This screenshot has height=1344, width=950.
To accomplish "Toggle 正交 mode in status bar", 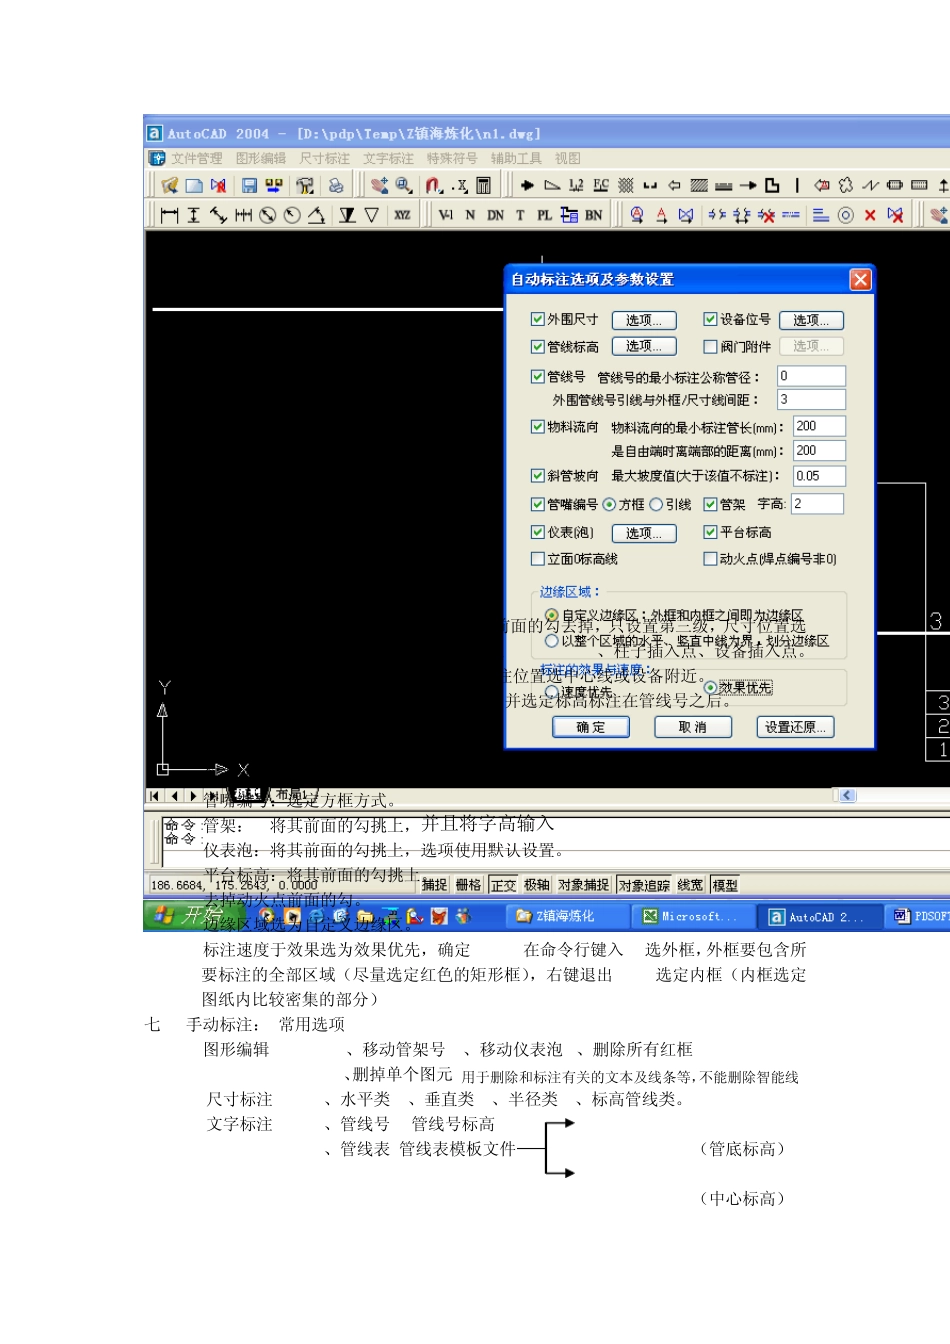I will (503, 885).
